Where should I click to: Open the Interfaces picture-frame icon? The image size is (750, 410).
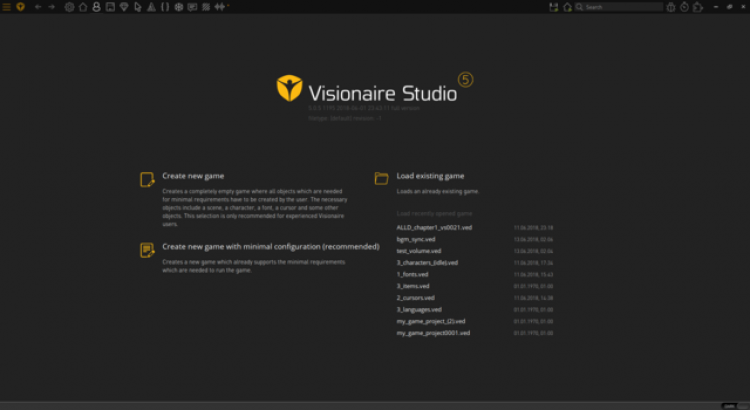click(x=110, y=7)
